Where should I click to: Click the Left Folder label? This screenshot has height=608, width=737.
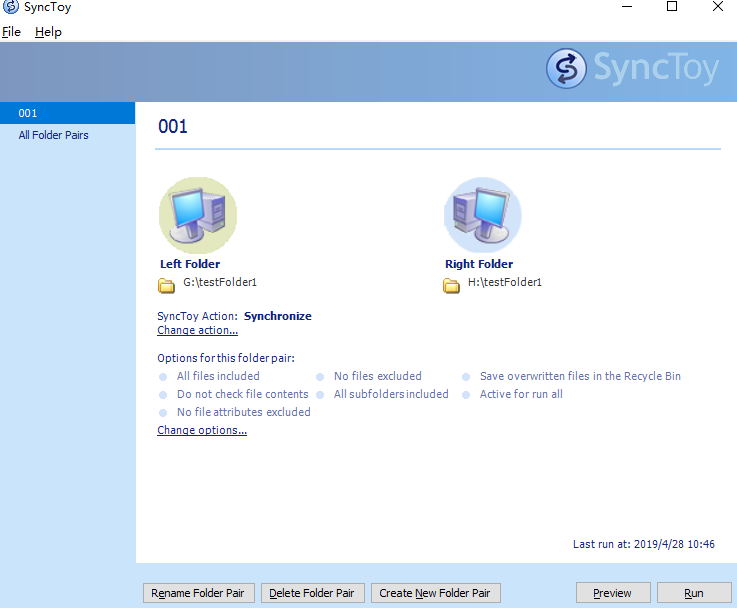tap(190, 264)
